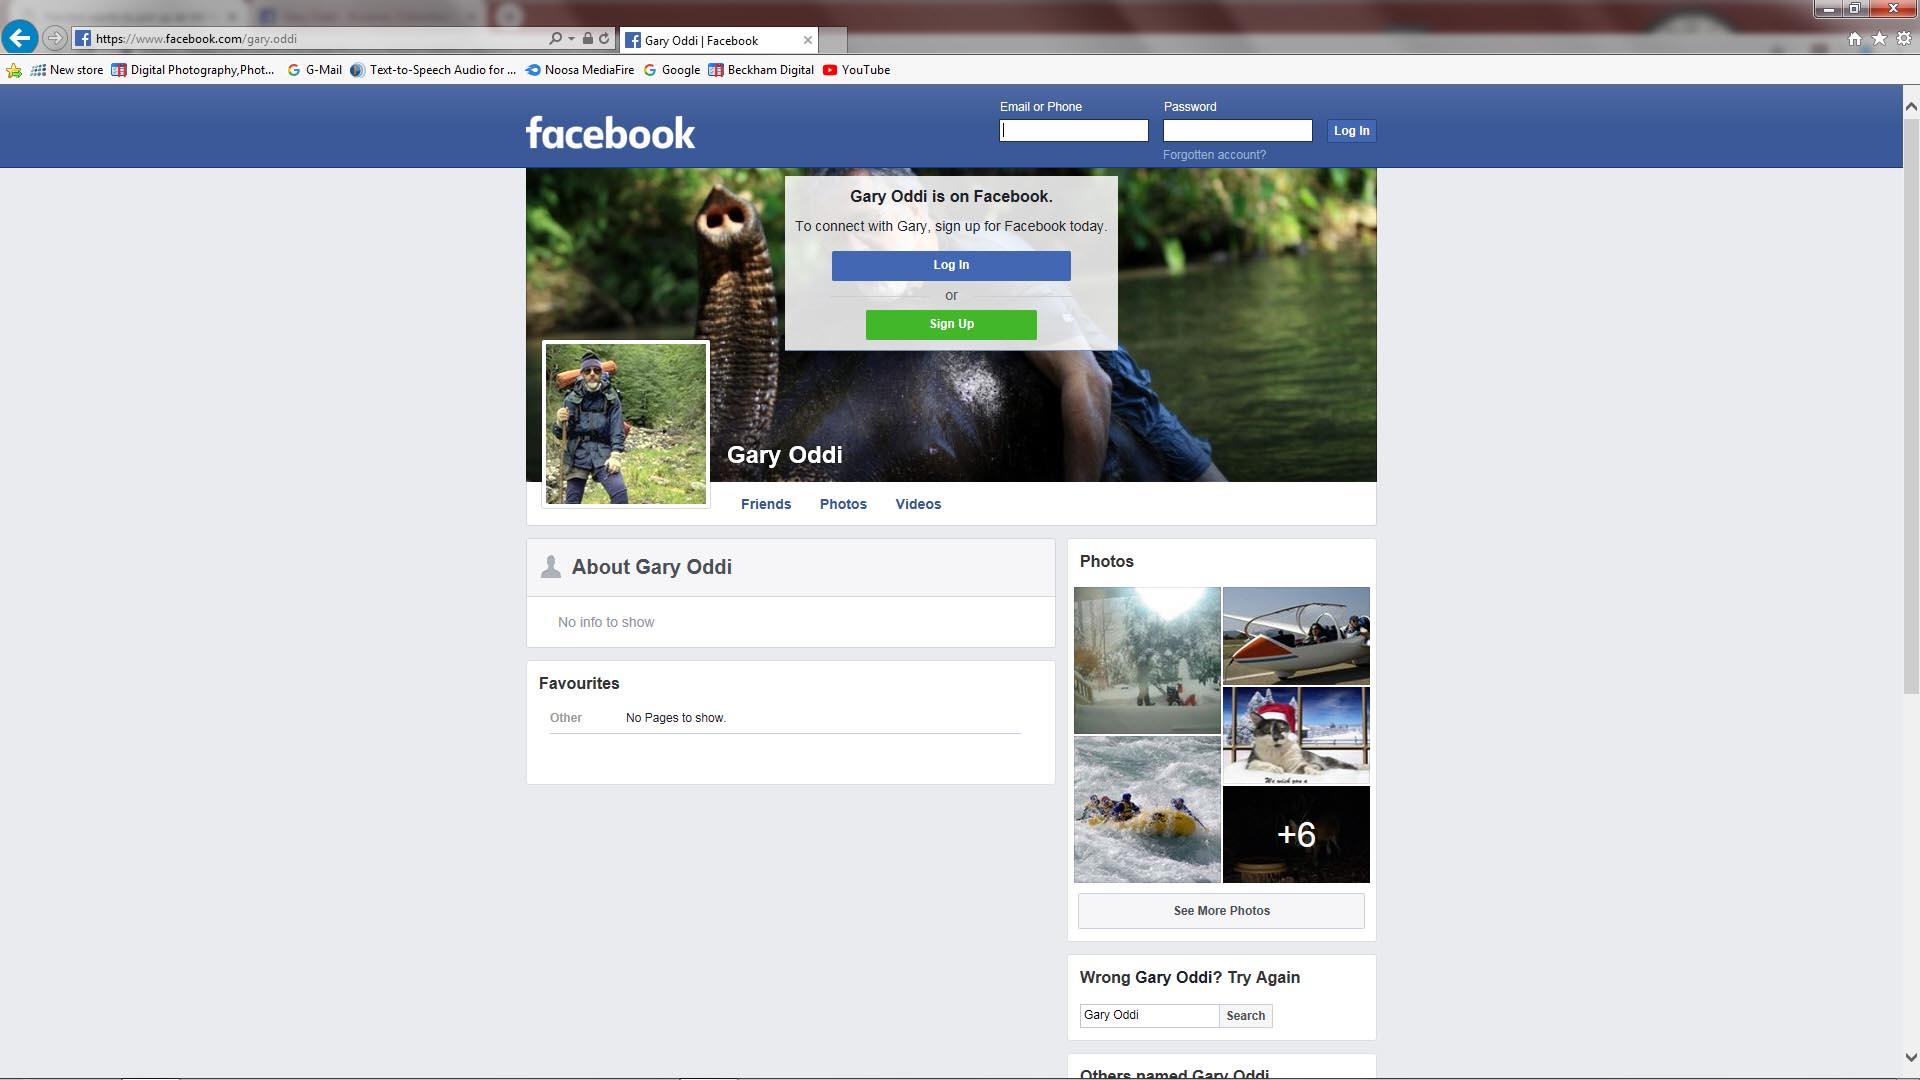Viewport: 1920px width, 1080px height.
Task: Click the blue Log In button in popup
Action: point(951,265)
